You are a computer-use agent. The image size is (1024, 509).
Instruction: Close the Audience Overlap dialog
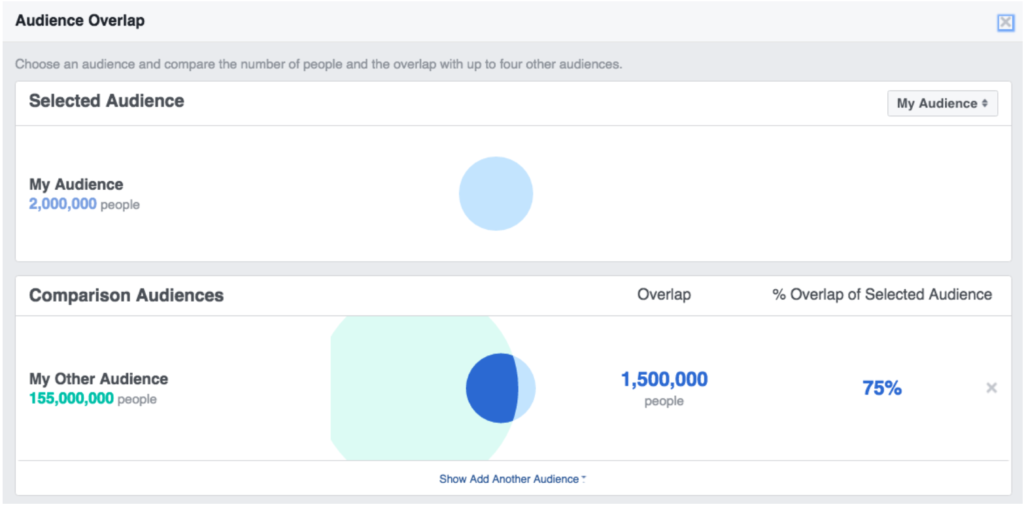coord(1005,23)
